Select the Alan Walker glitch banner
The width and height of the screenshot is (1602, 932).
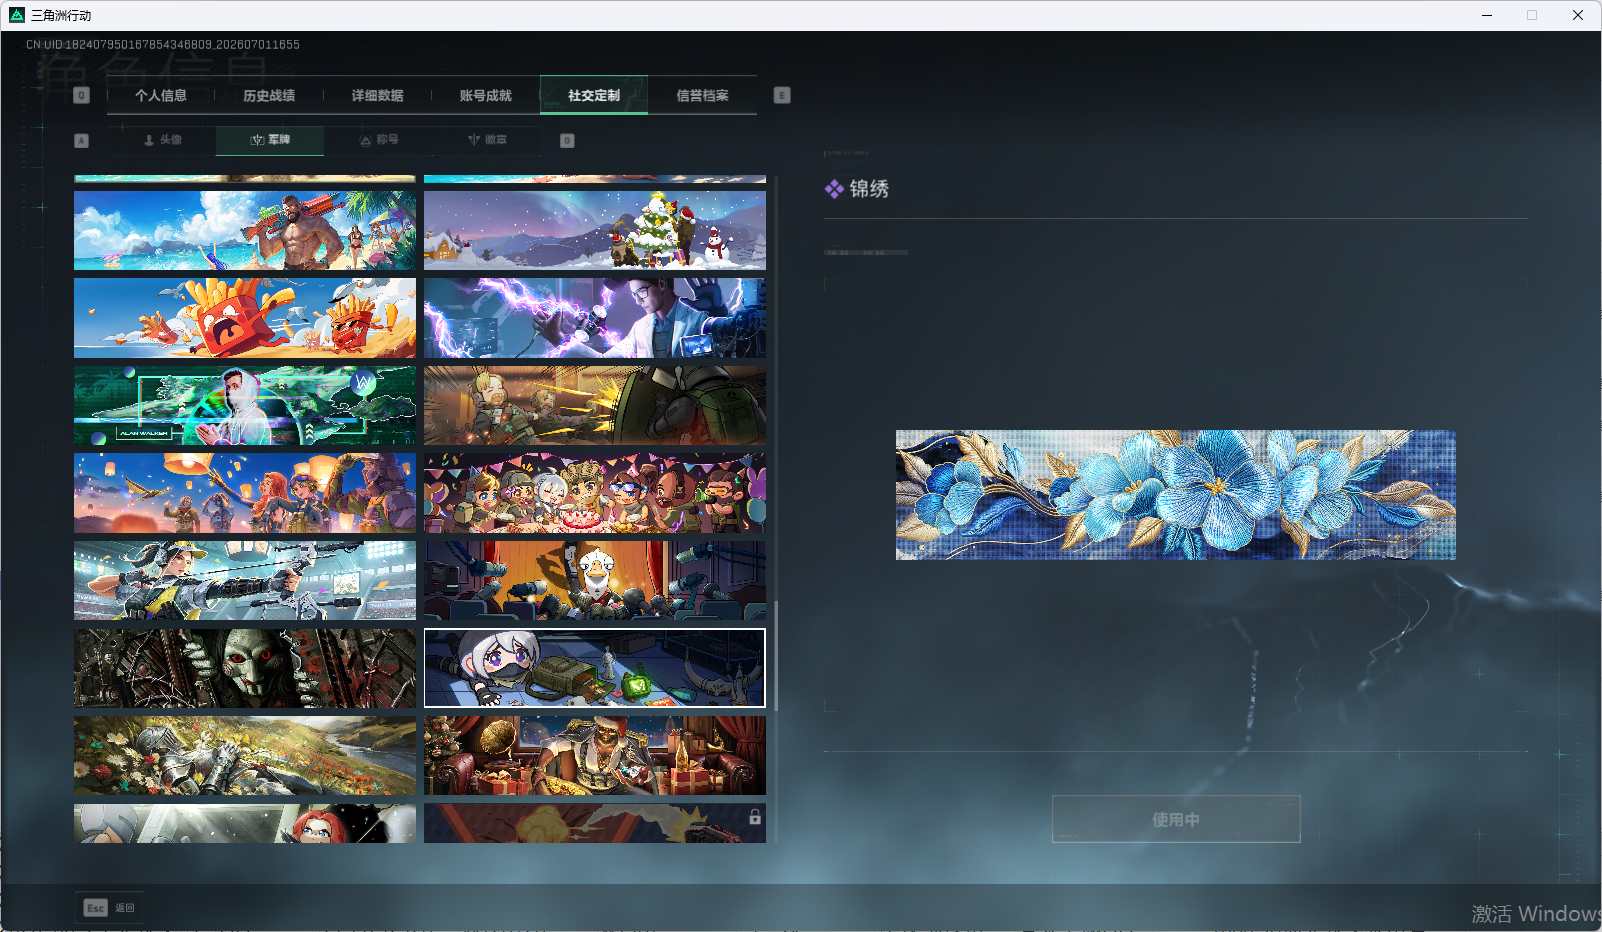245,406
